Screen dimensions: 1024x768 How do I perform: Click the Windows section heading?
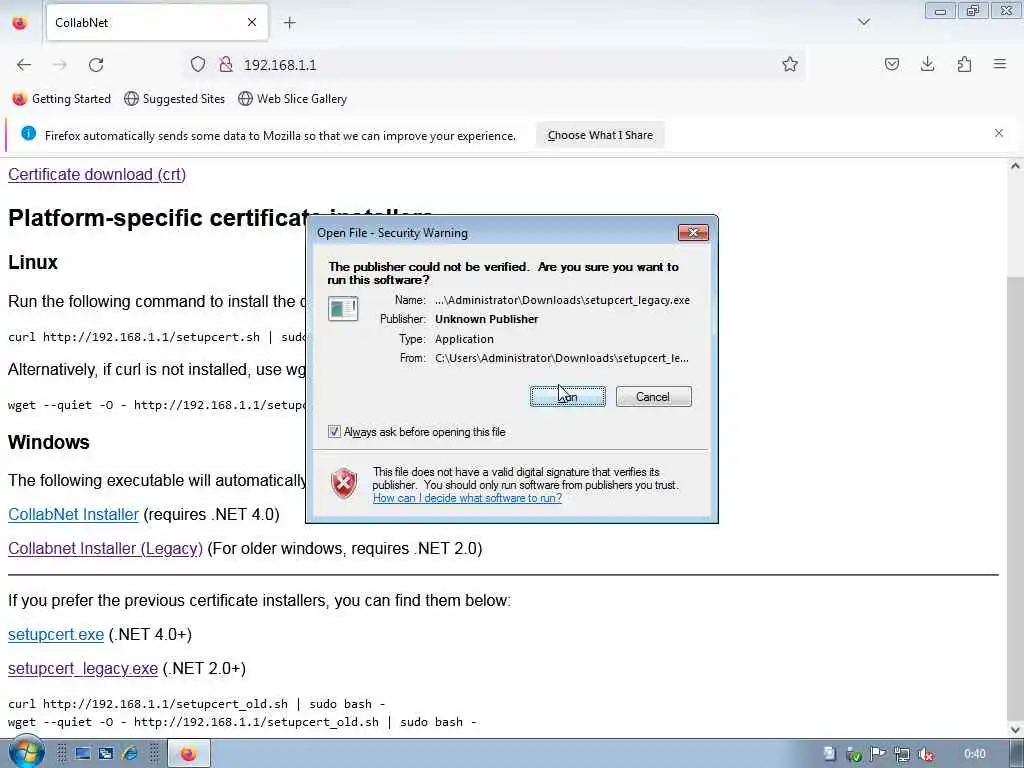pyautogui.click(x=49, y=442)
